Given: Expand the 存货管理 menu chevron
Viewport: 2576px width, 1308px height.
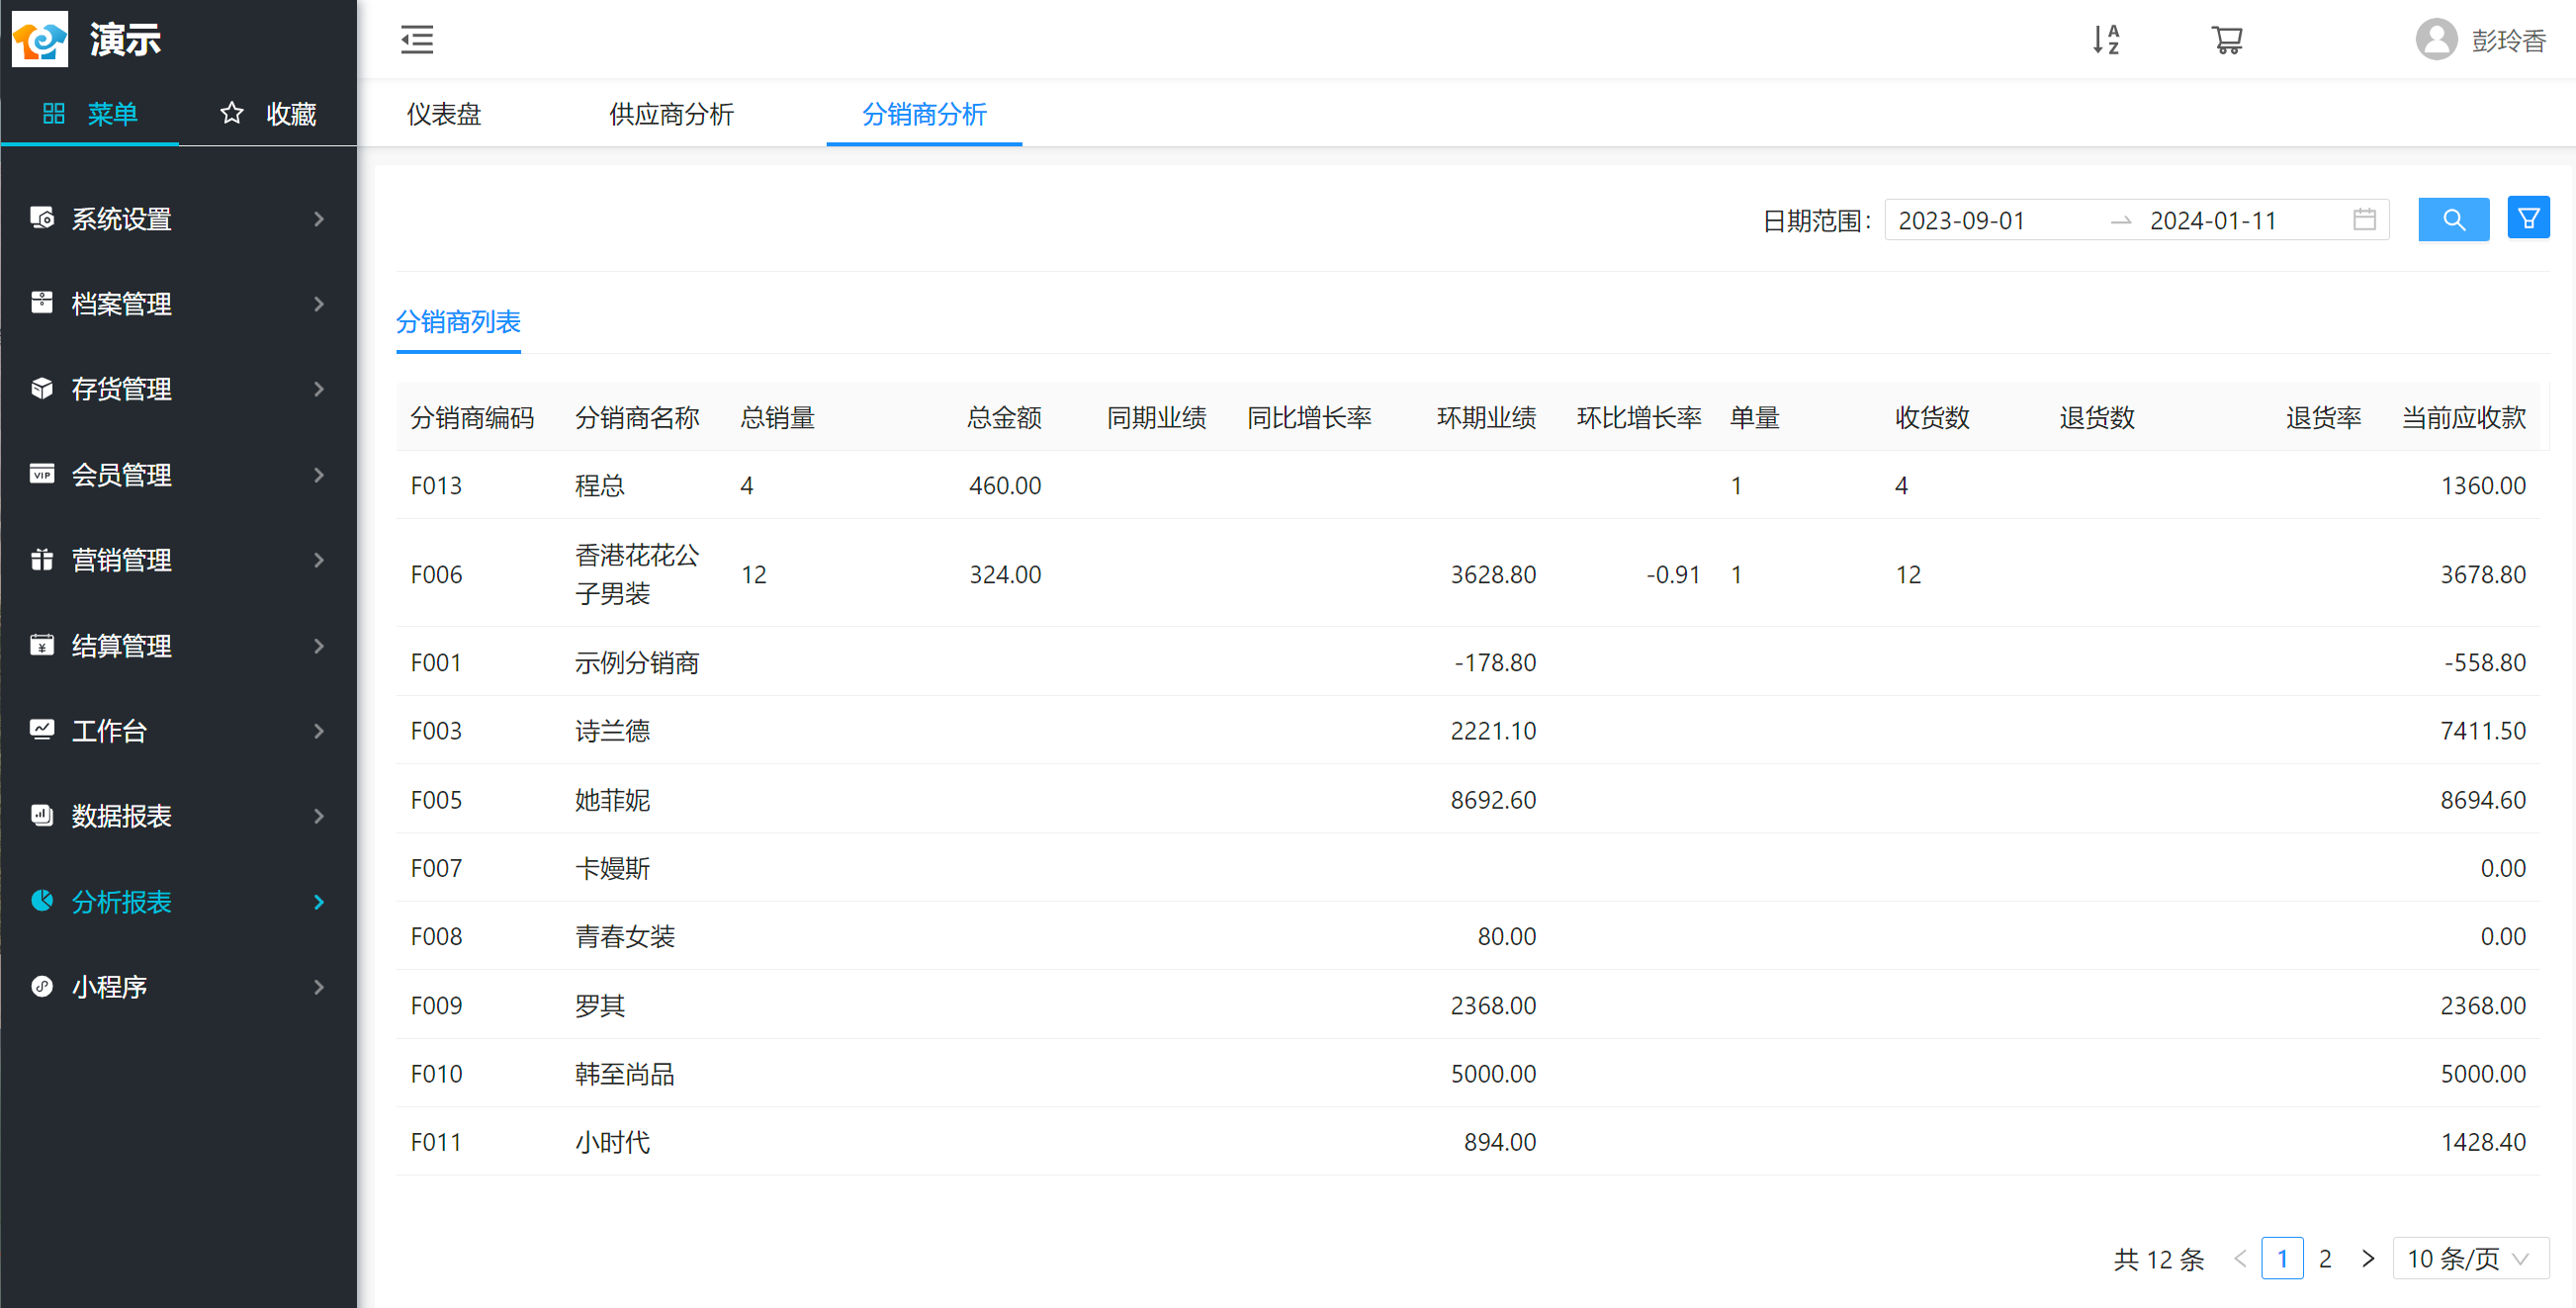Looking at the screenshot, I should pyautogui.click(x=319, y=388).
